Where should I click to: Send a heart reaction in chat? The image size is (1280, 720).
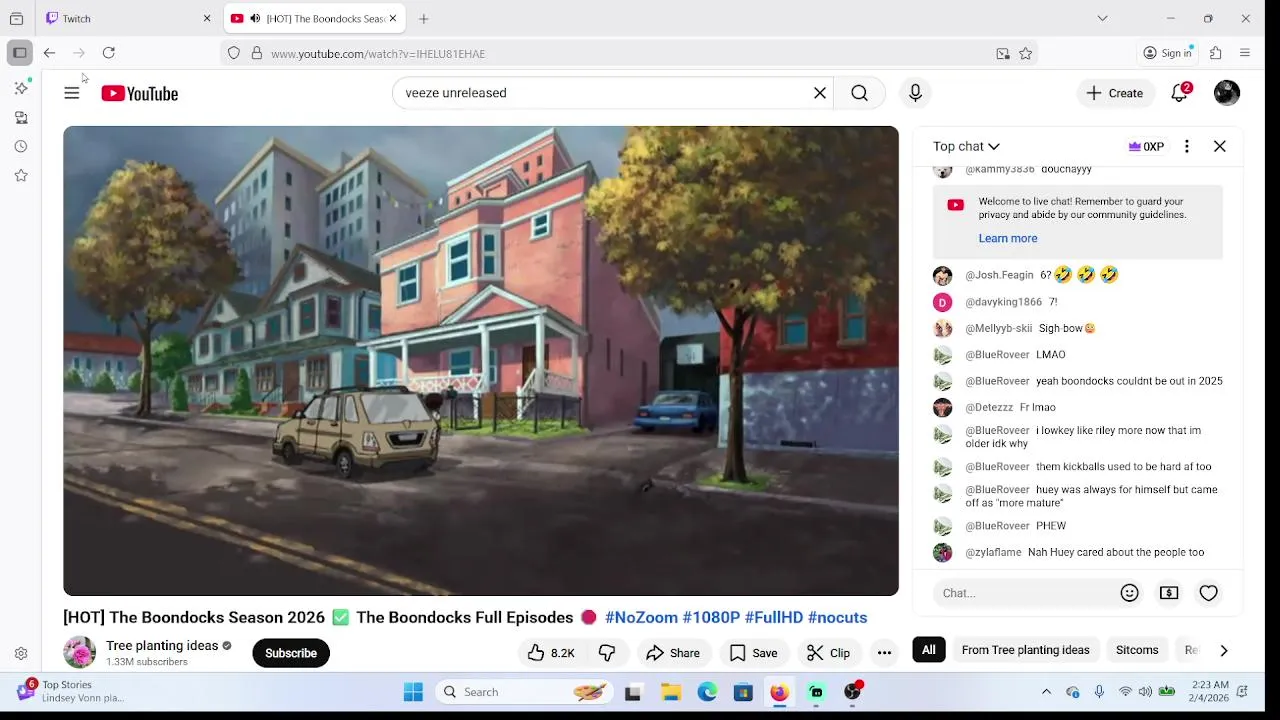point(1209,593)
